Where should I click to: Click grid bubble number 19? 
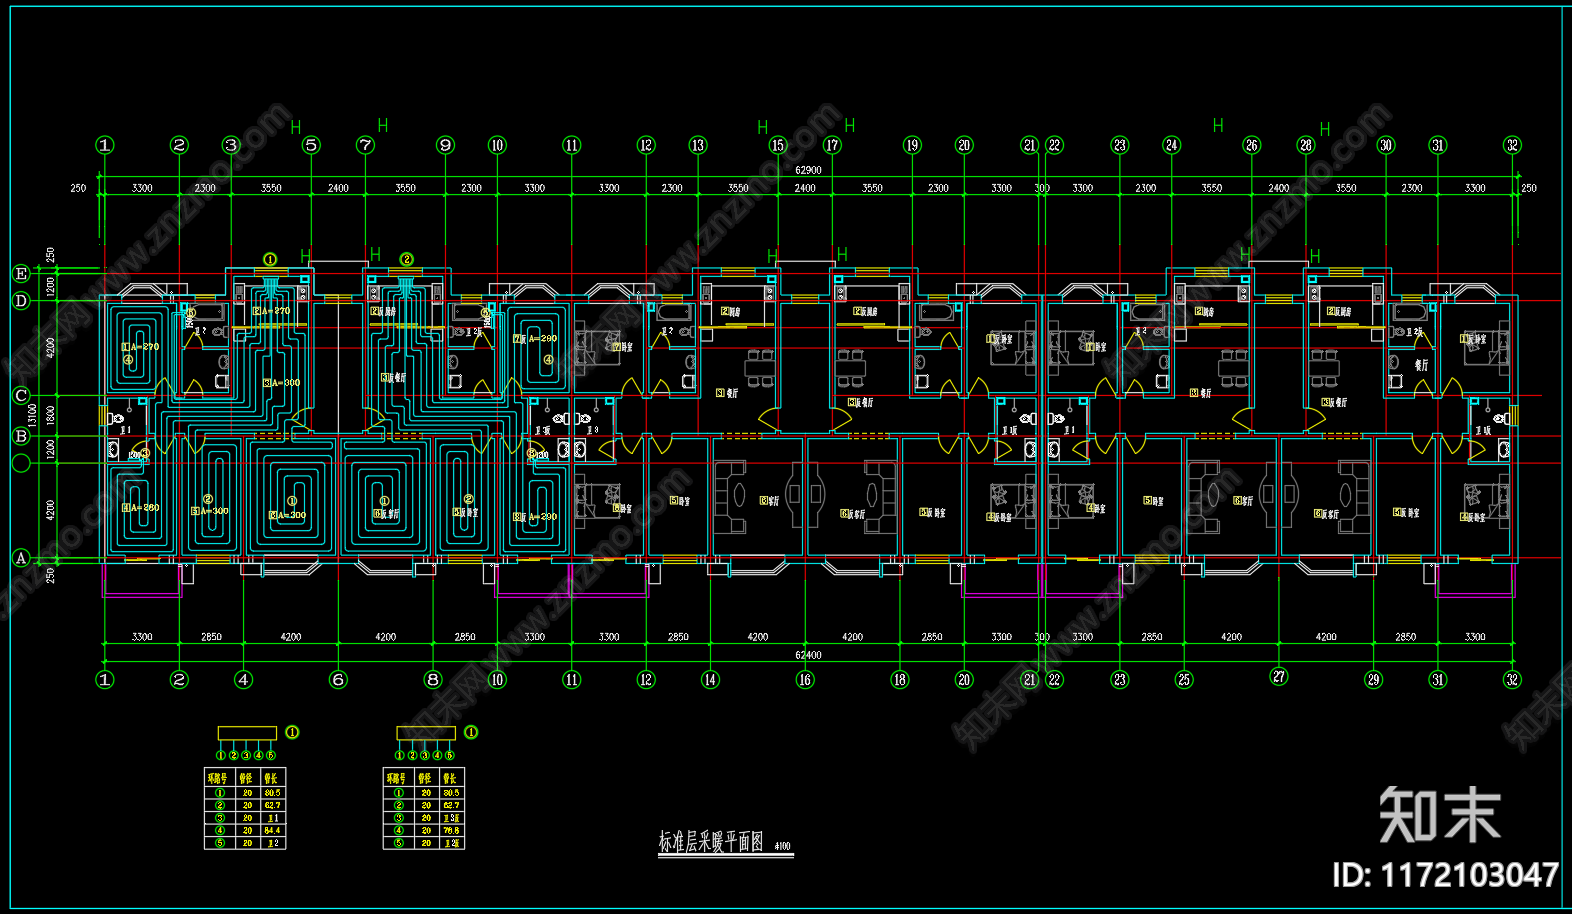(x=912, y=145)
